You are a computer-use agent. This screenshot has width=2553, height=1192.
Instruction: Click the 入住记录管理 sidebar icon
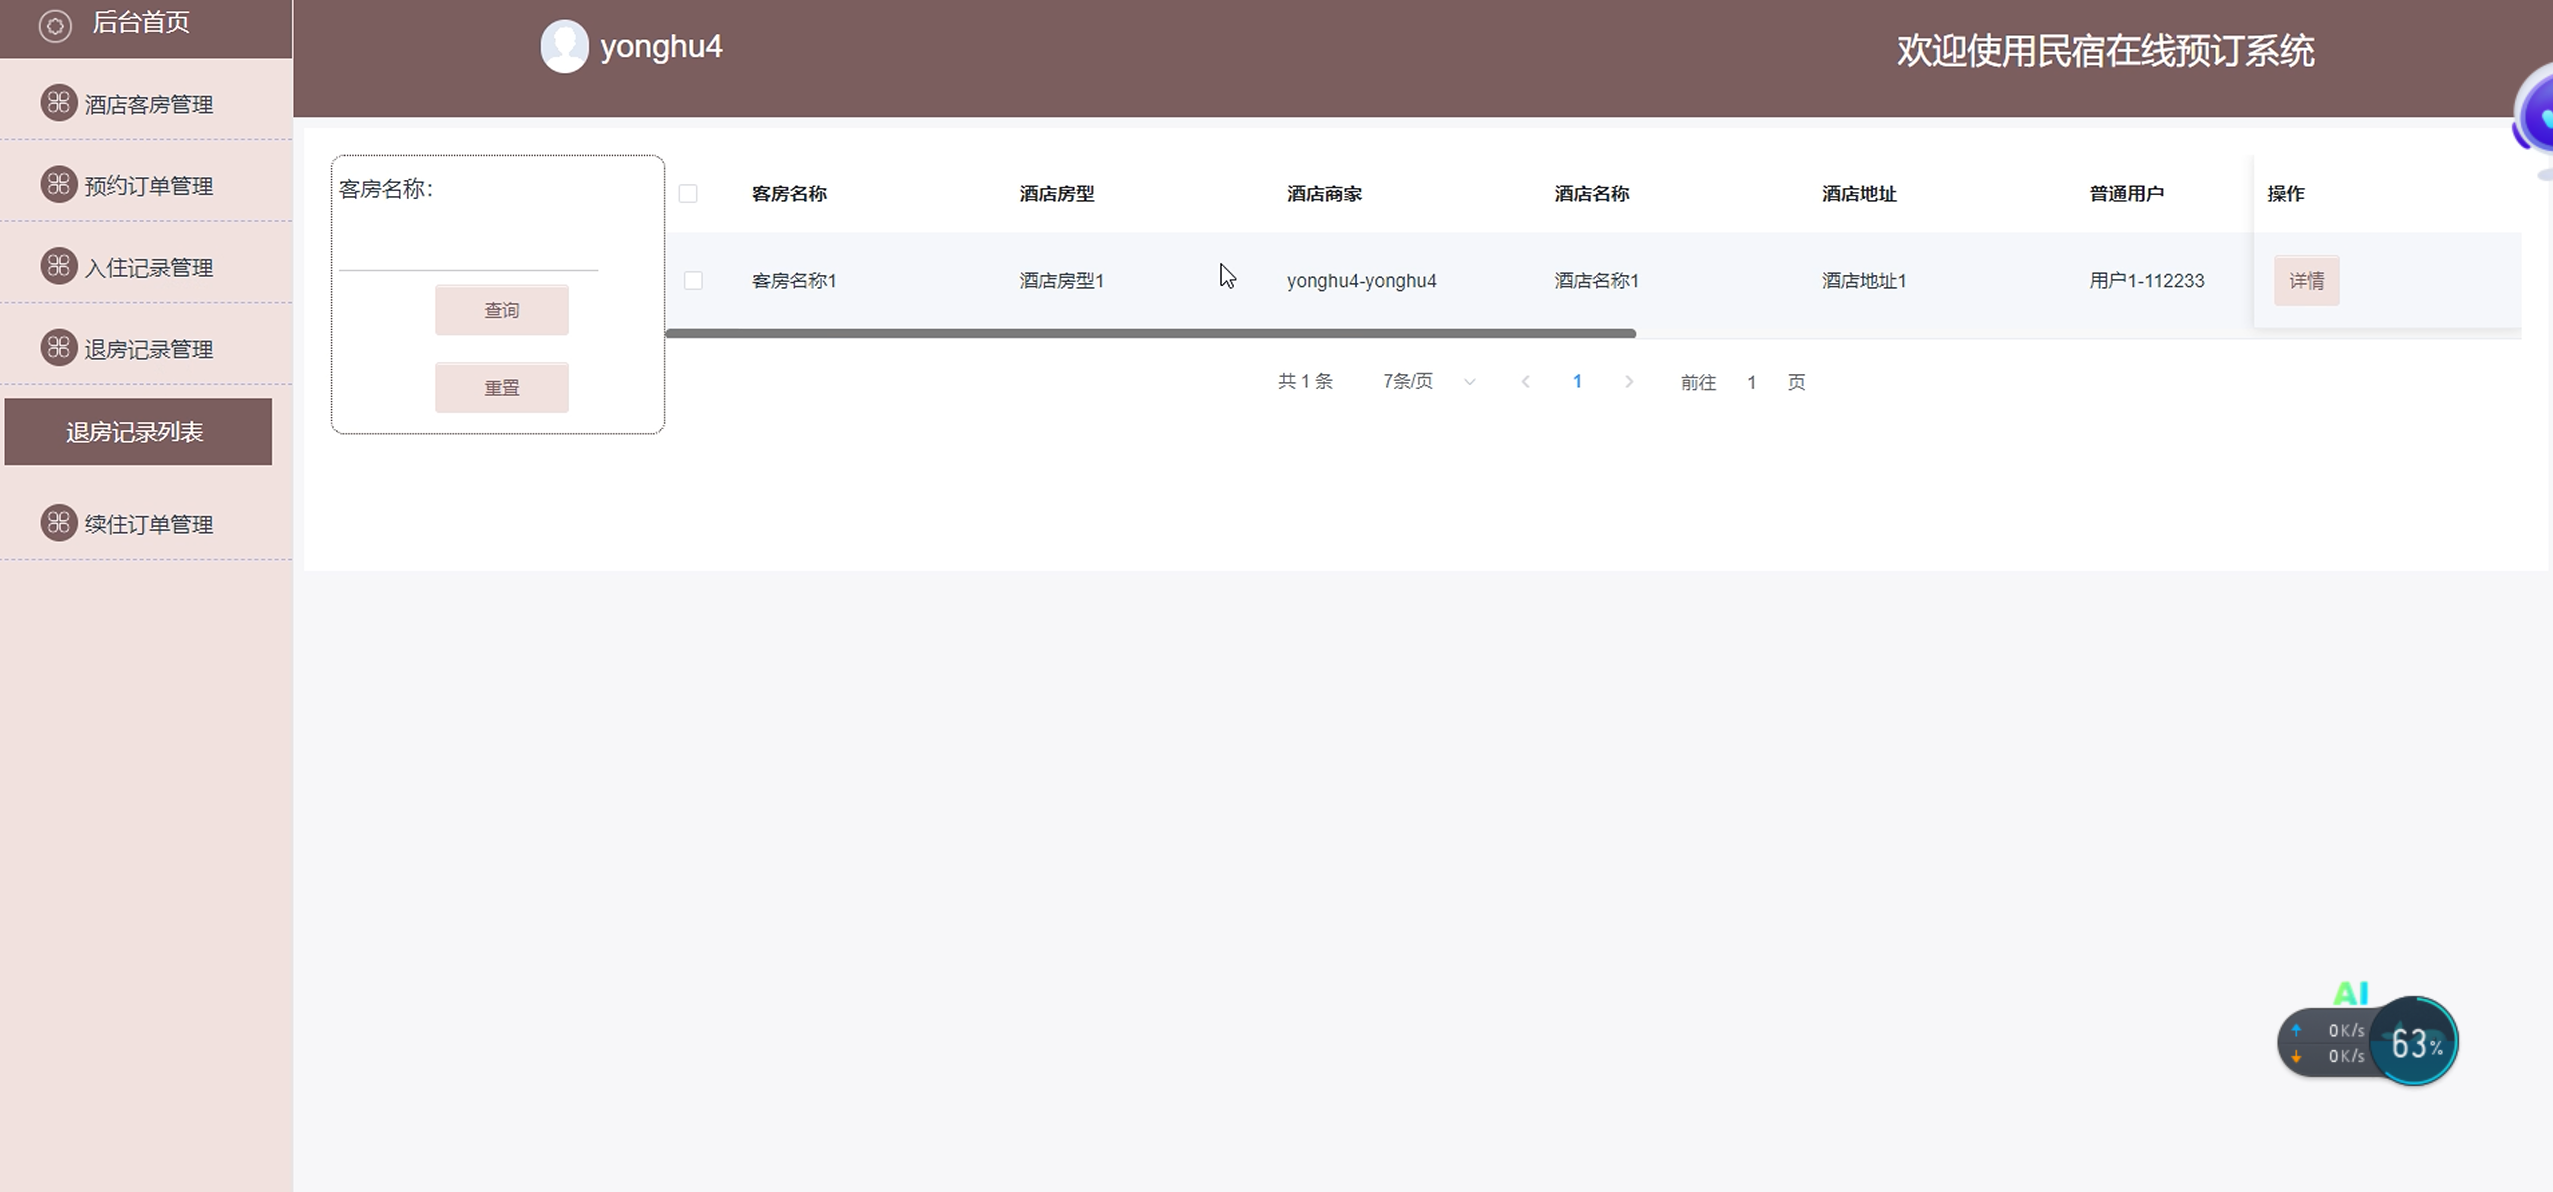tap(59, 266)
